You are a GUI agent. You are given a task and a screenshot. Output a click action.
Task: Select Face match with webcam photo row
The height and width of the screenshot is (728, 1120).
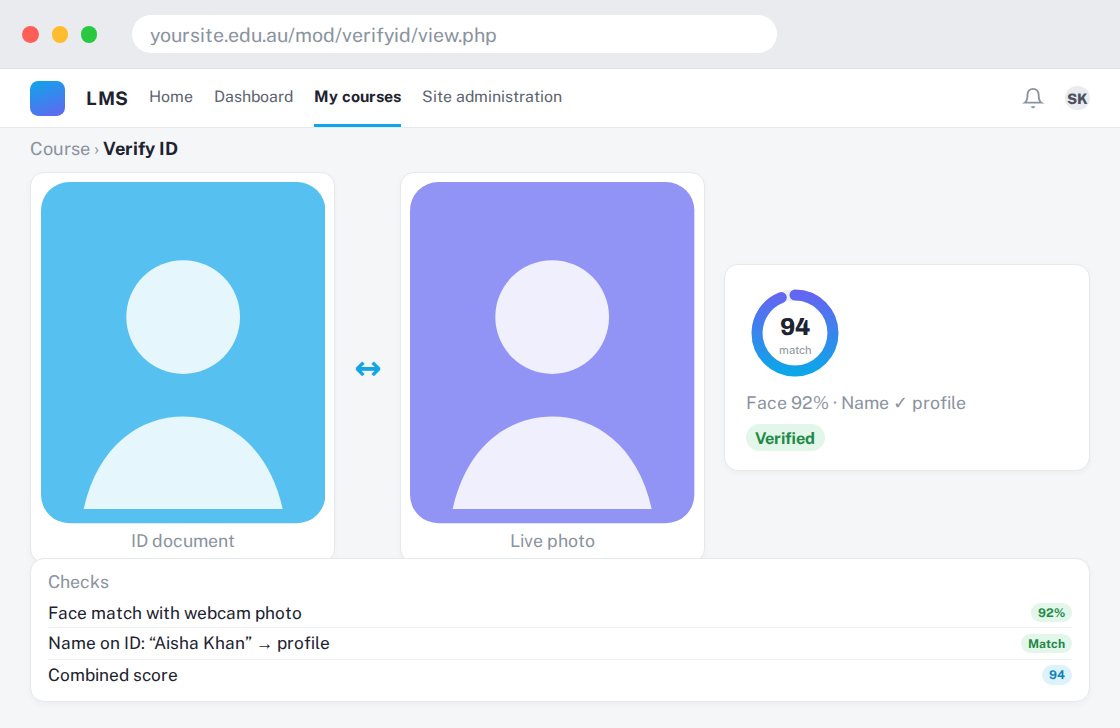[x=559, y=613]
